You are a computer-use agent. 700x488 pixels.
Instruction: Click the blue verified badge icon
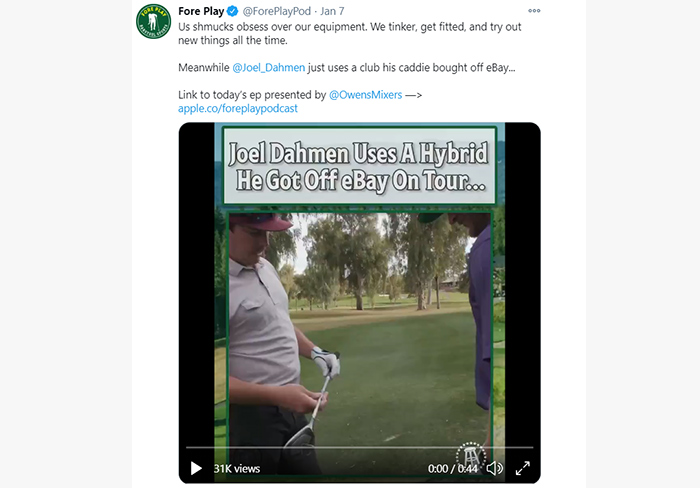point(233,11)
